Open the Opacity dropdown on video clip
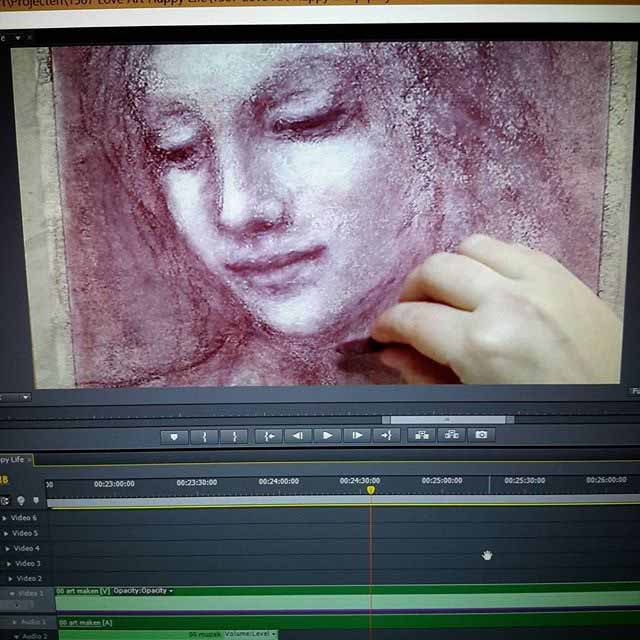This screenshot has height=640, width=640. pos(171,591)
